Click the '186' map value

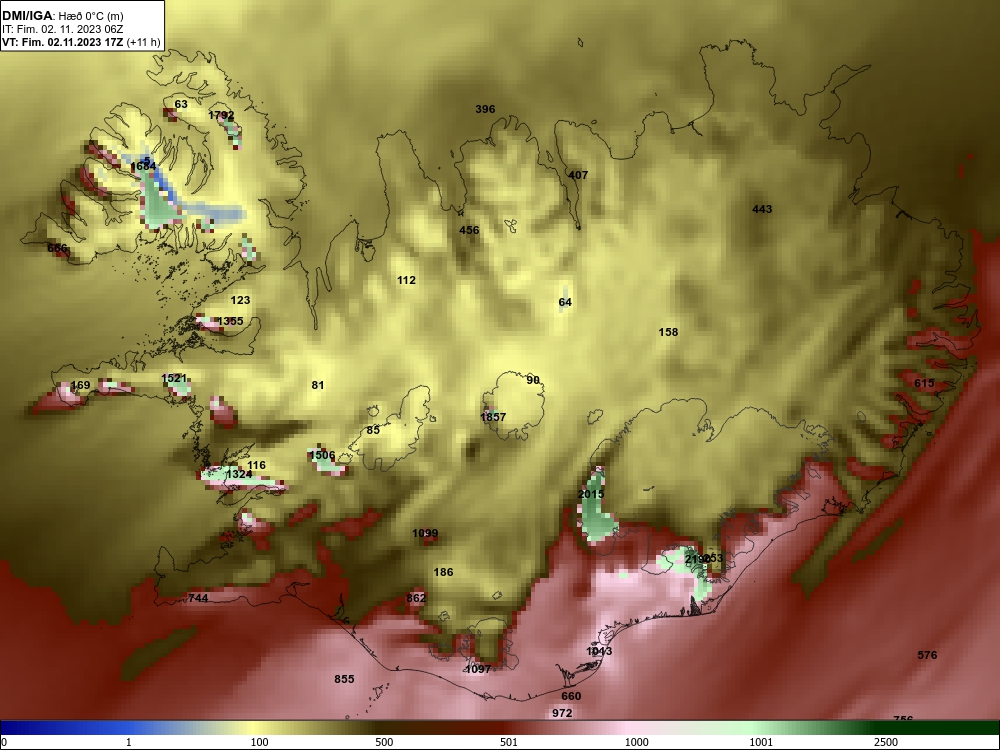(443, 572)
